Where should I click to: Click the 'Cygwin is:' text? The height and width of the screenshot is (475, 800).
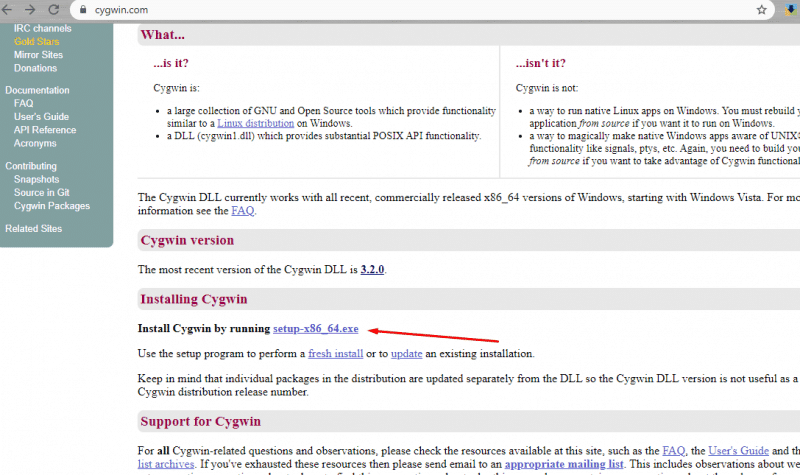tap(176, 88)
